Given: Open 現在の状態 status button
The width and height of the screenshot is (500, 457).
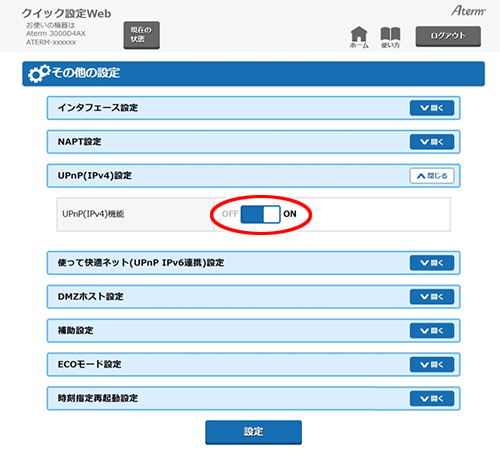Looking at the screenshot, I should click(x=142, y=35).
